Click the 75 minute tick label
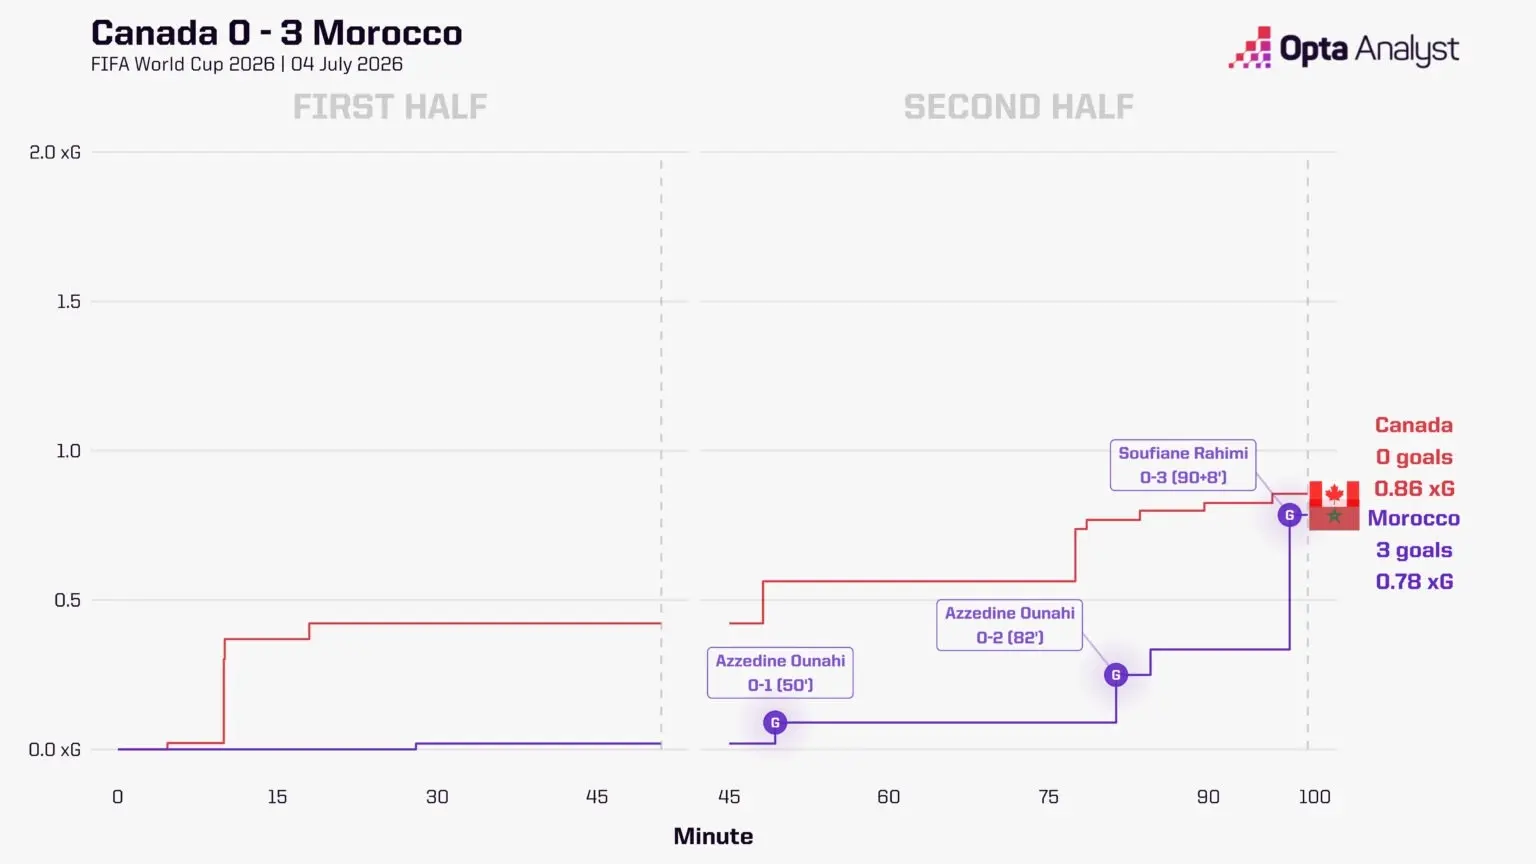The width and height of the screenshot is (1536, 864). [x=1048, y=797]
